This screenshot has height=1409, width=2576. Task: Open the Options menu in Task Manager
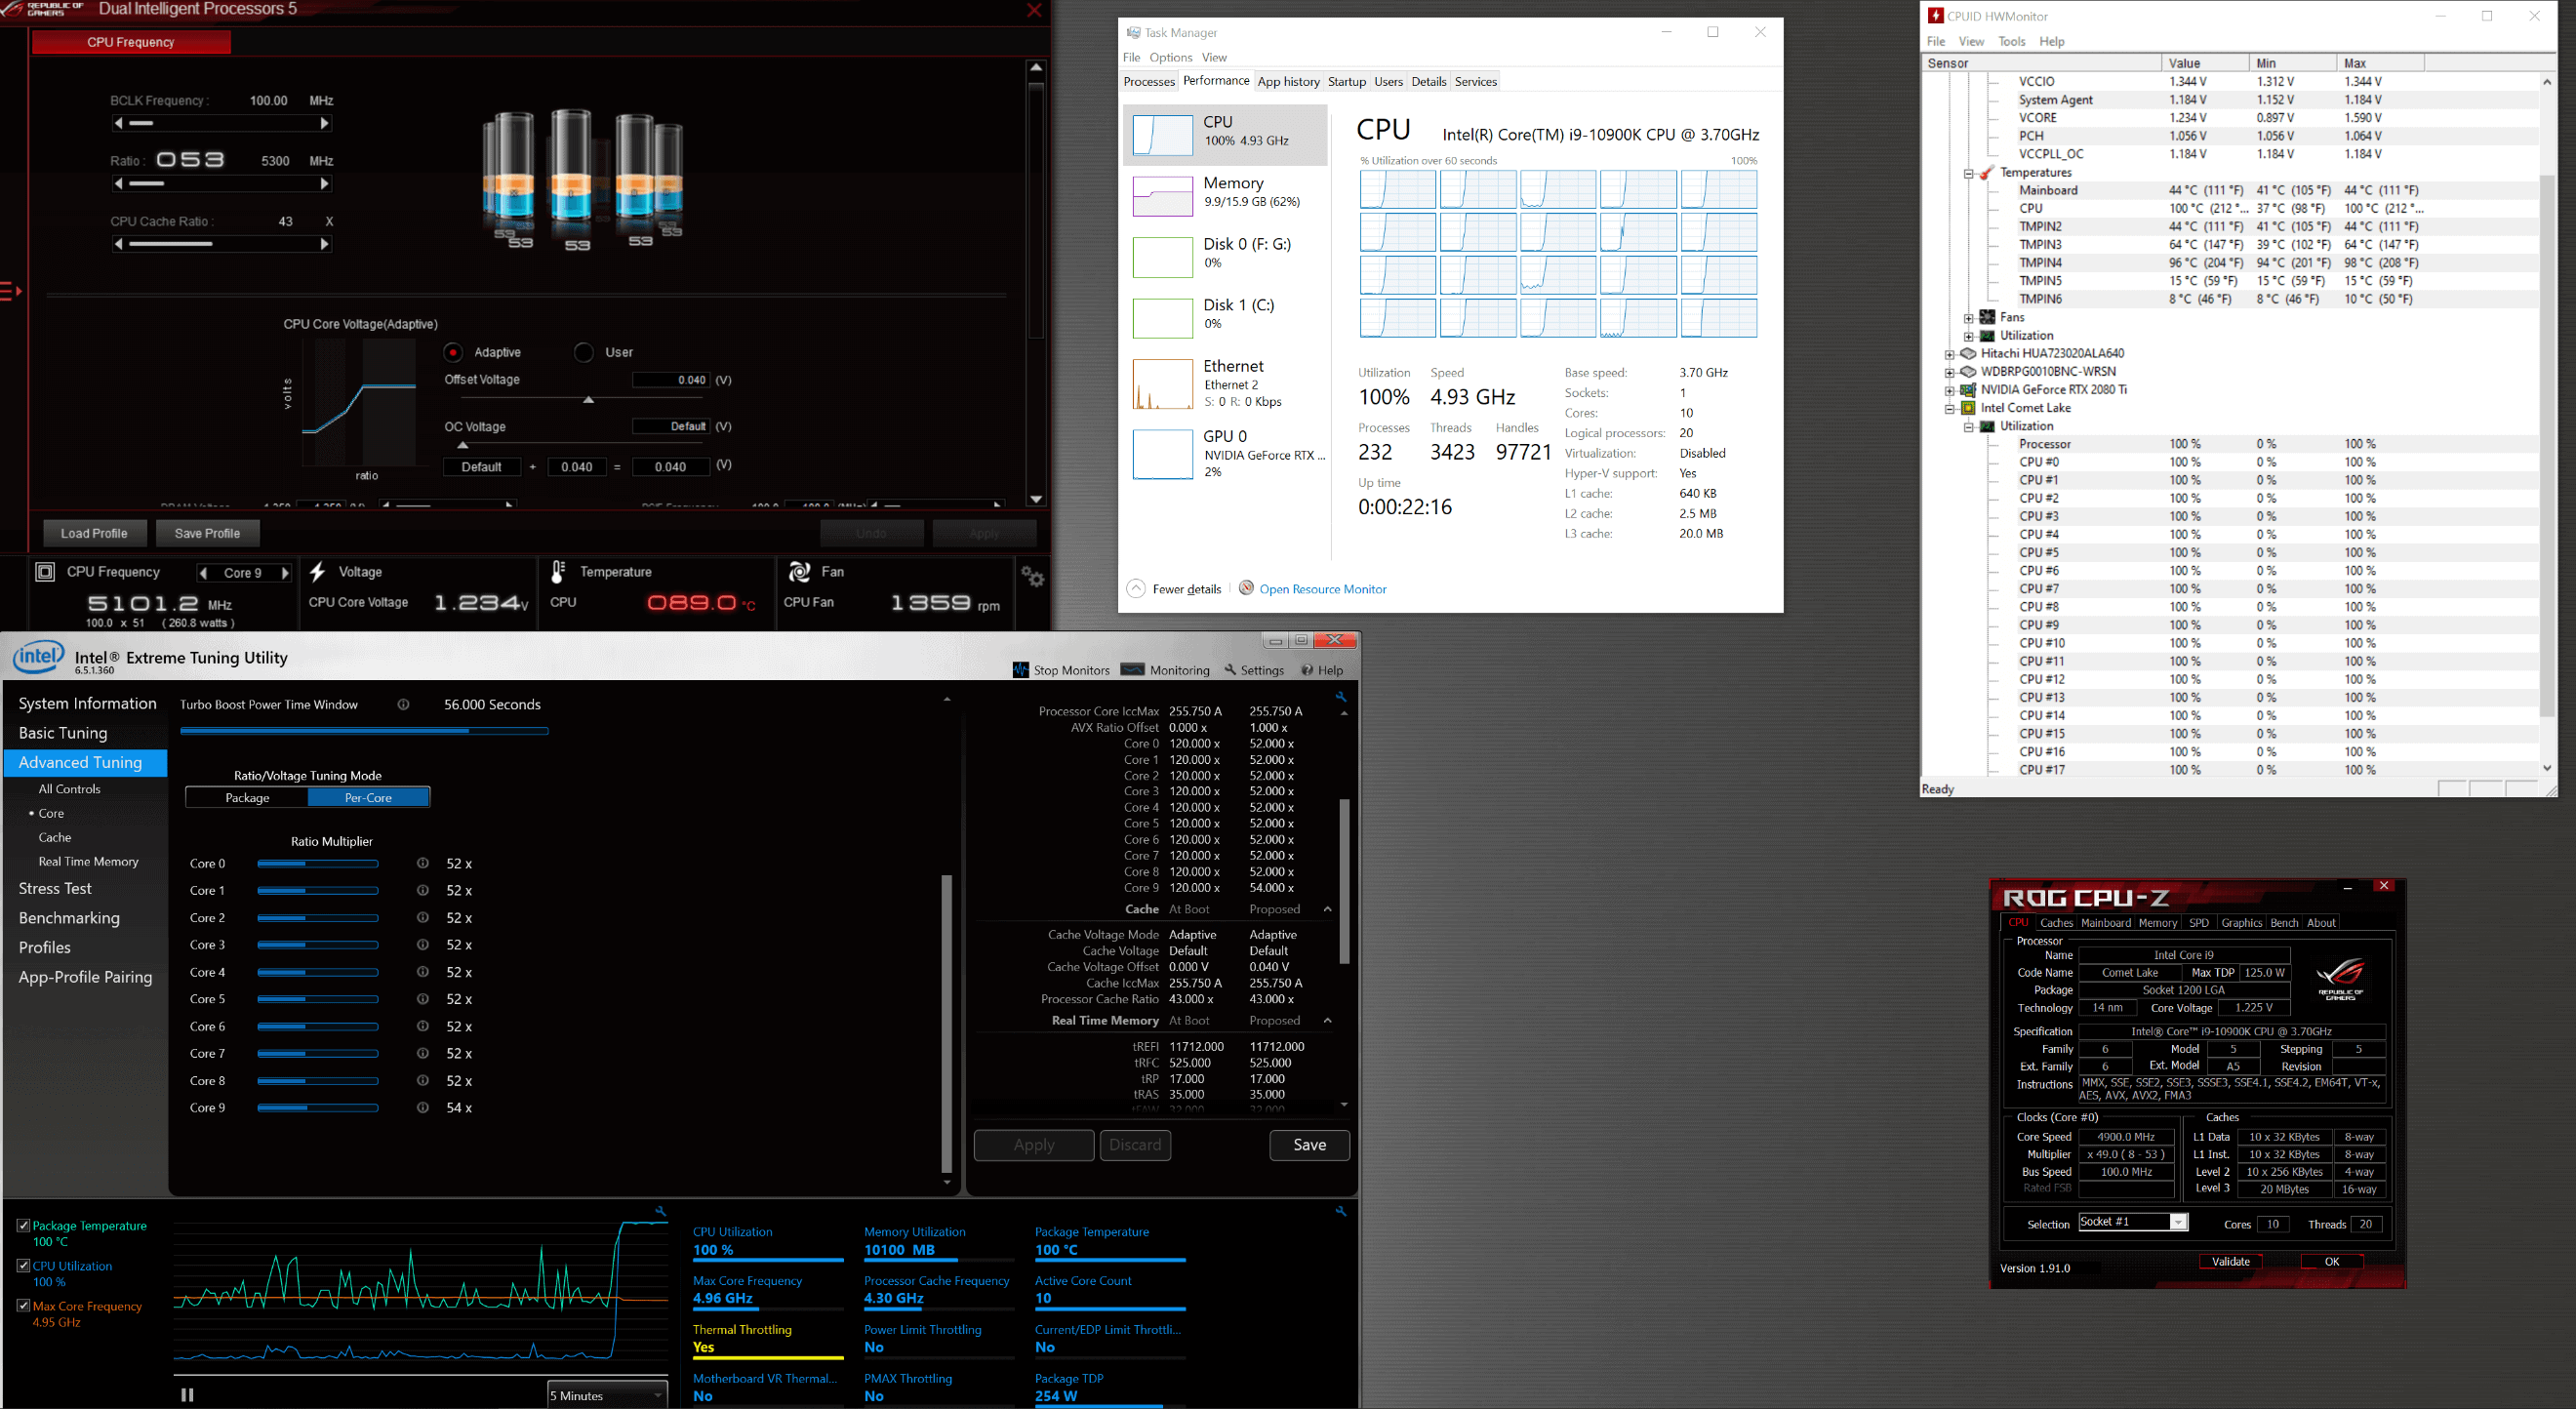[x=1170, y=57]
